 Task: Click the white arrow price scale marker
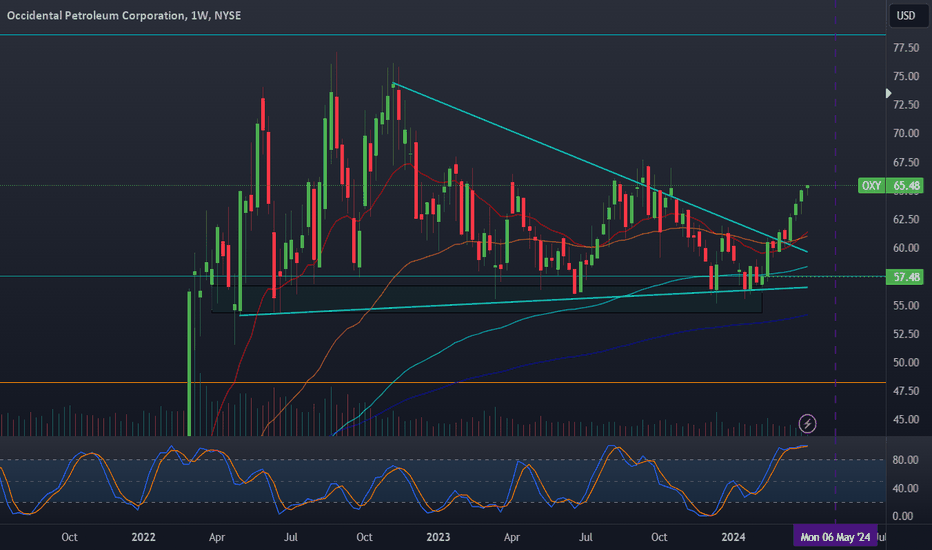pyautogui.click(x=888, y=93)
